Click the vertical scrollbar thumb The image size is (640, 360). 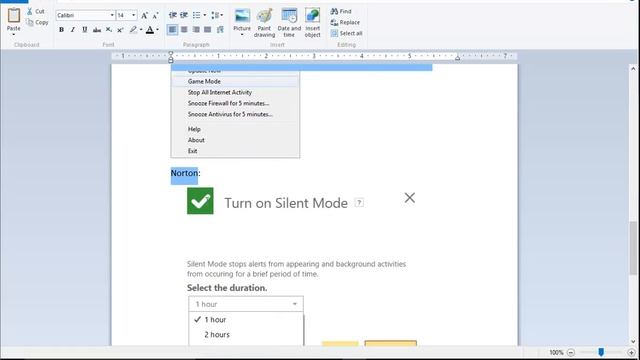point(633,248)
